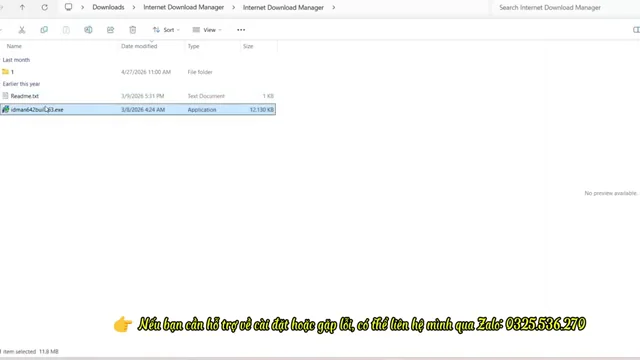Delete the selected file with trash icon
This screenshot has height=360, width=640.
pyautogui.click(x=133, y=30)
